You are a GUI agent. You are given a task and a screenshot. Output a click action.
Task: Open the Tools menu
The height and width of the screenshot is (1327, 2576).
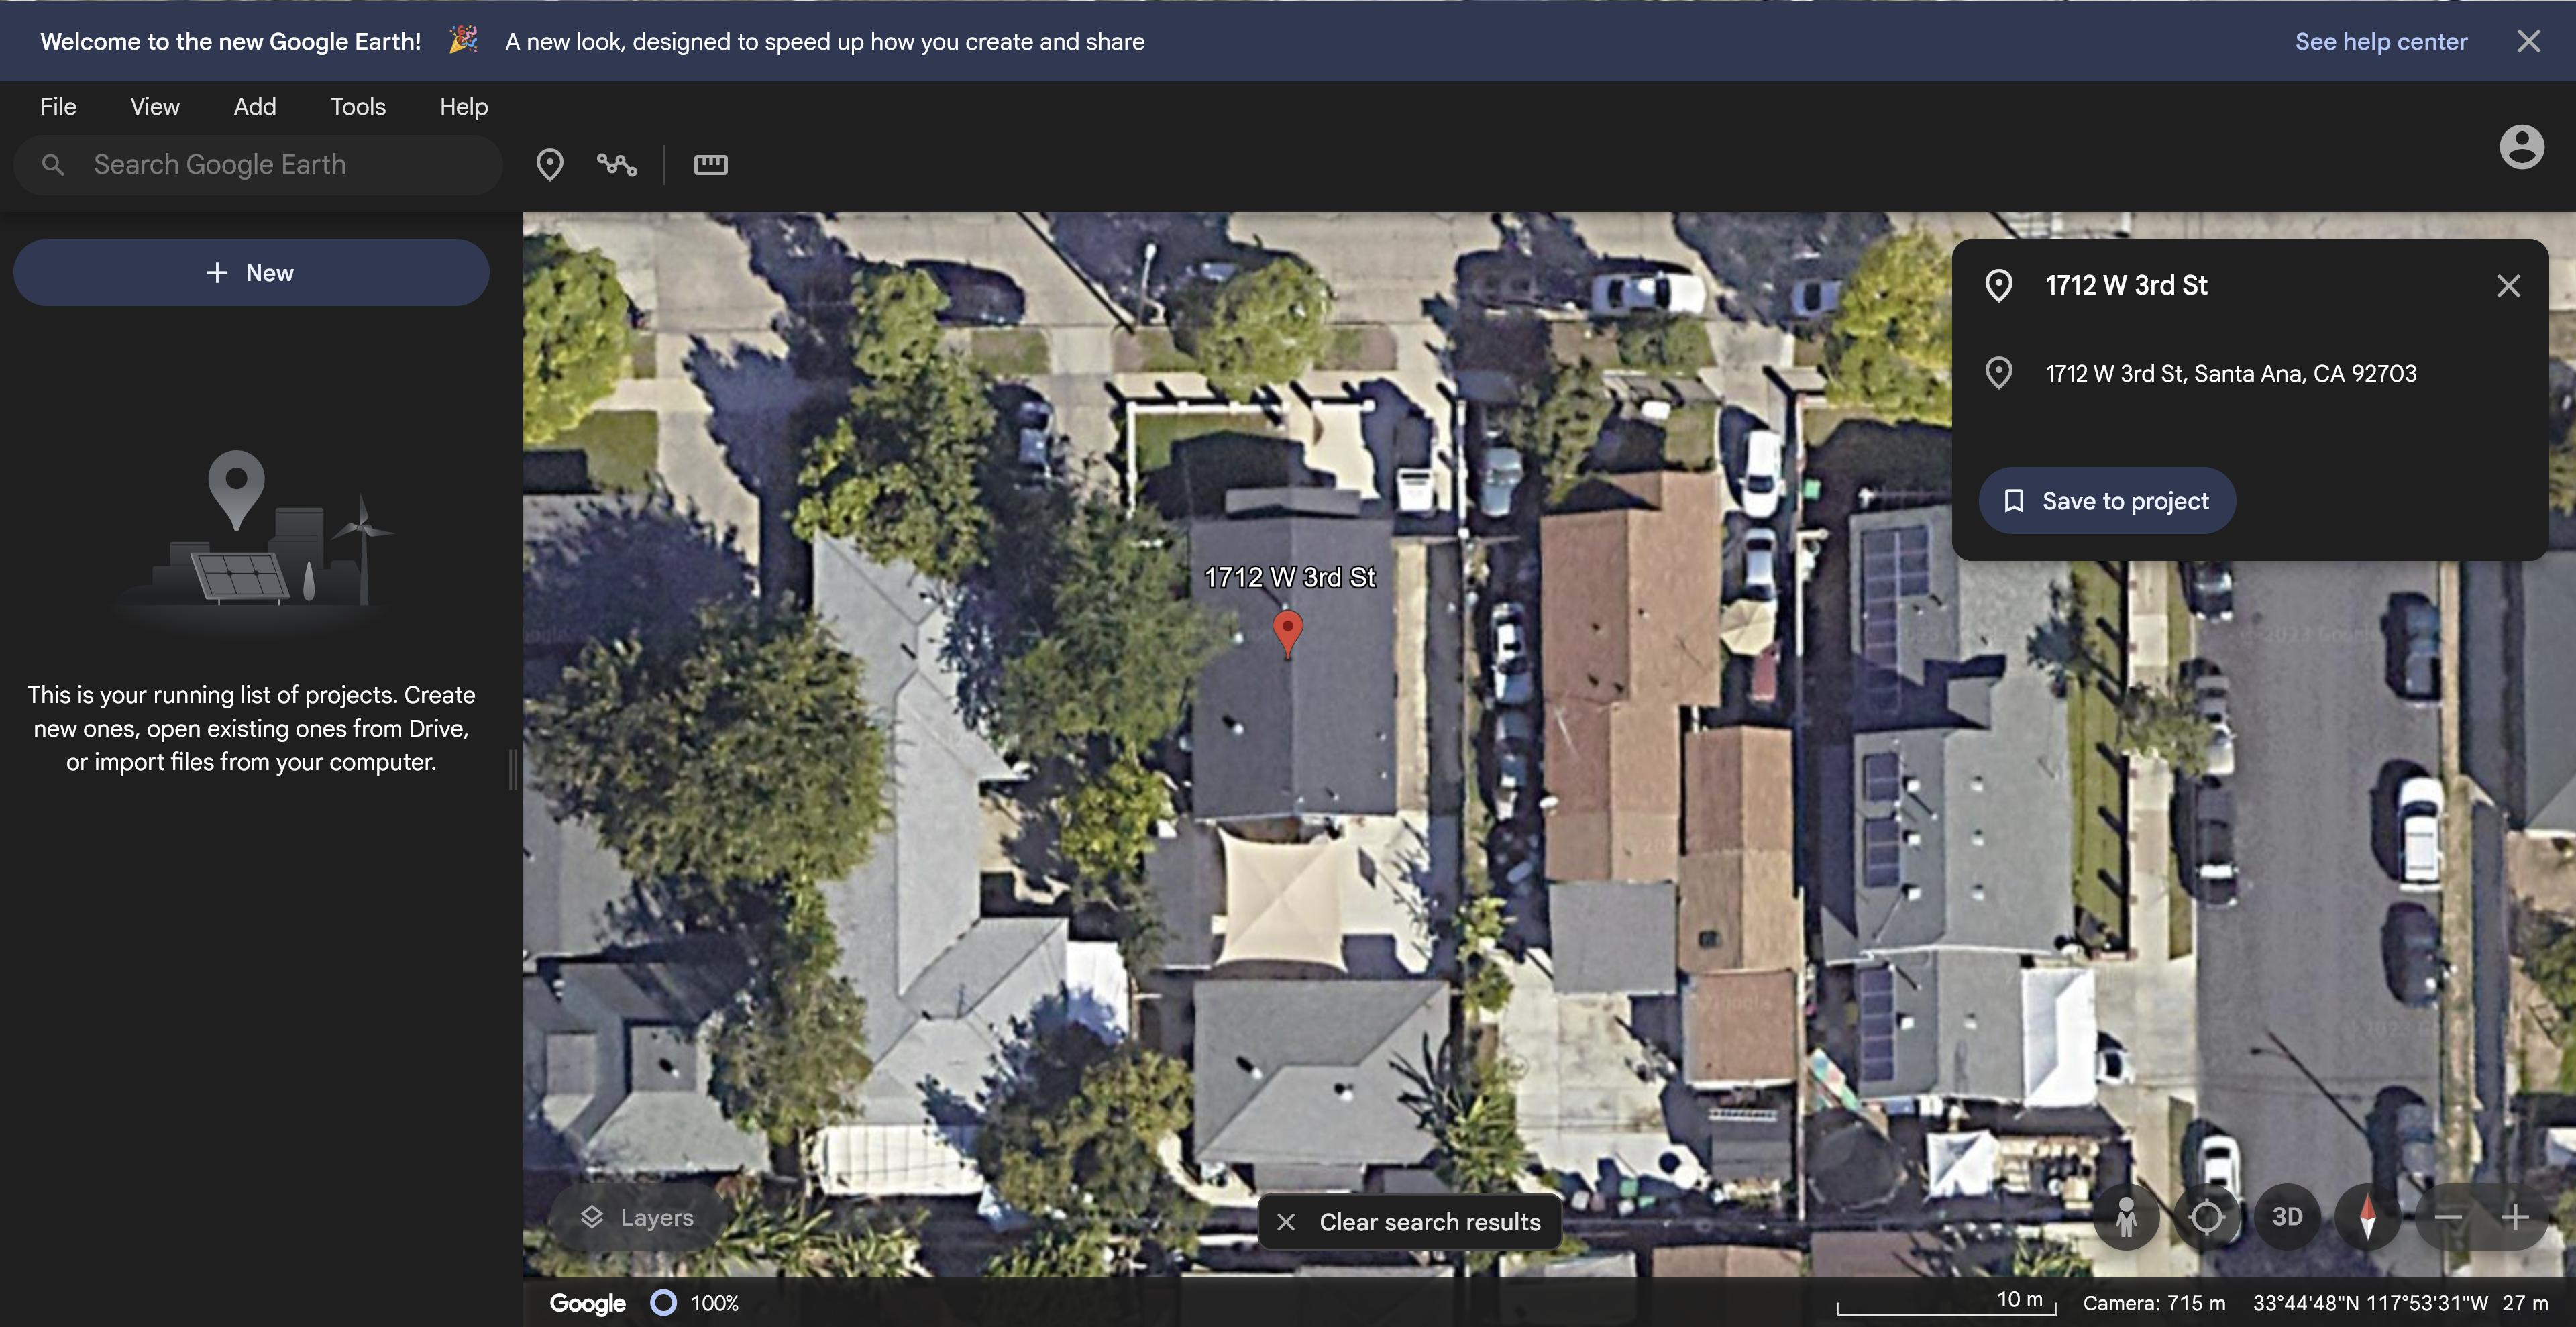[x=358, y=106]
